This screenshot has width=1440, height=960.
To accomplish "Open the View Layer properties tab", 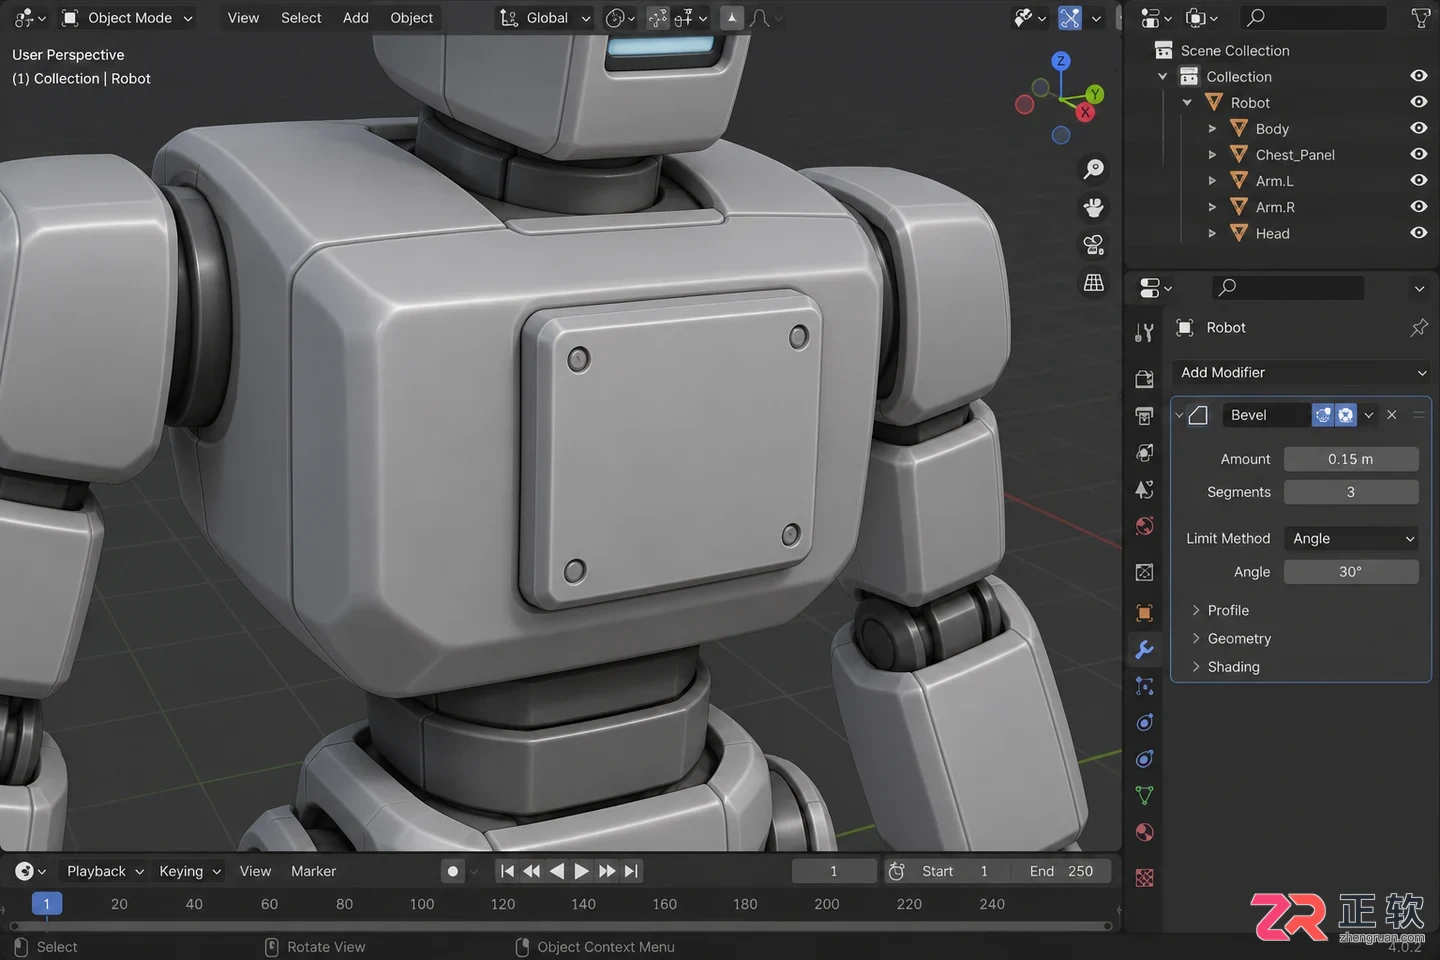I will [1145, 453].
